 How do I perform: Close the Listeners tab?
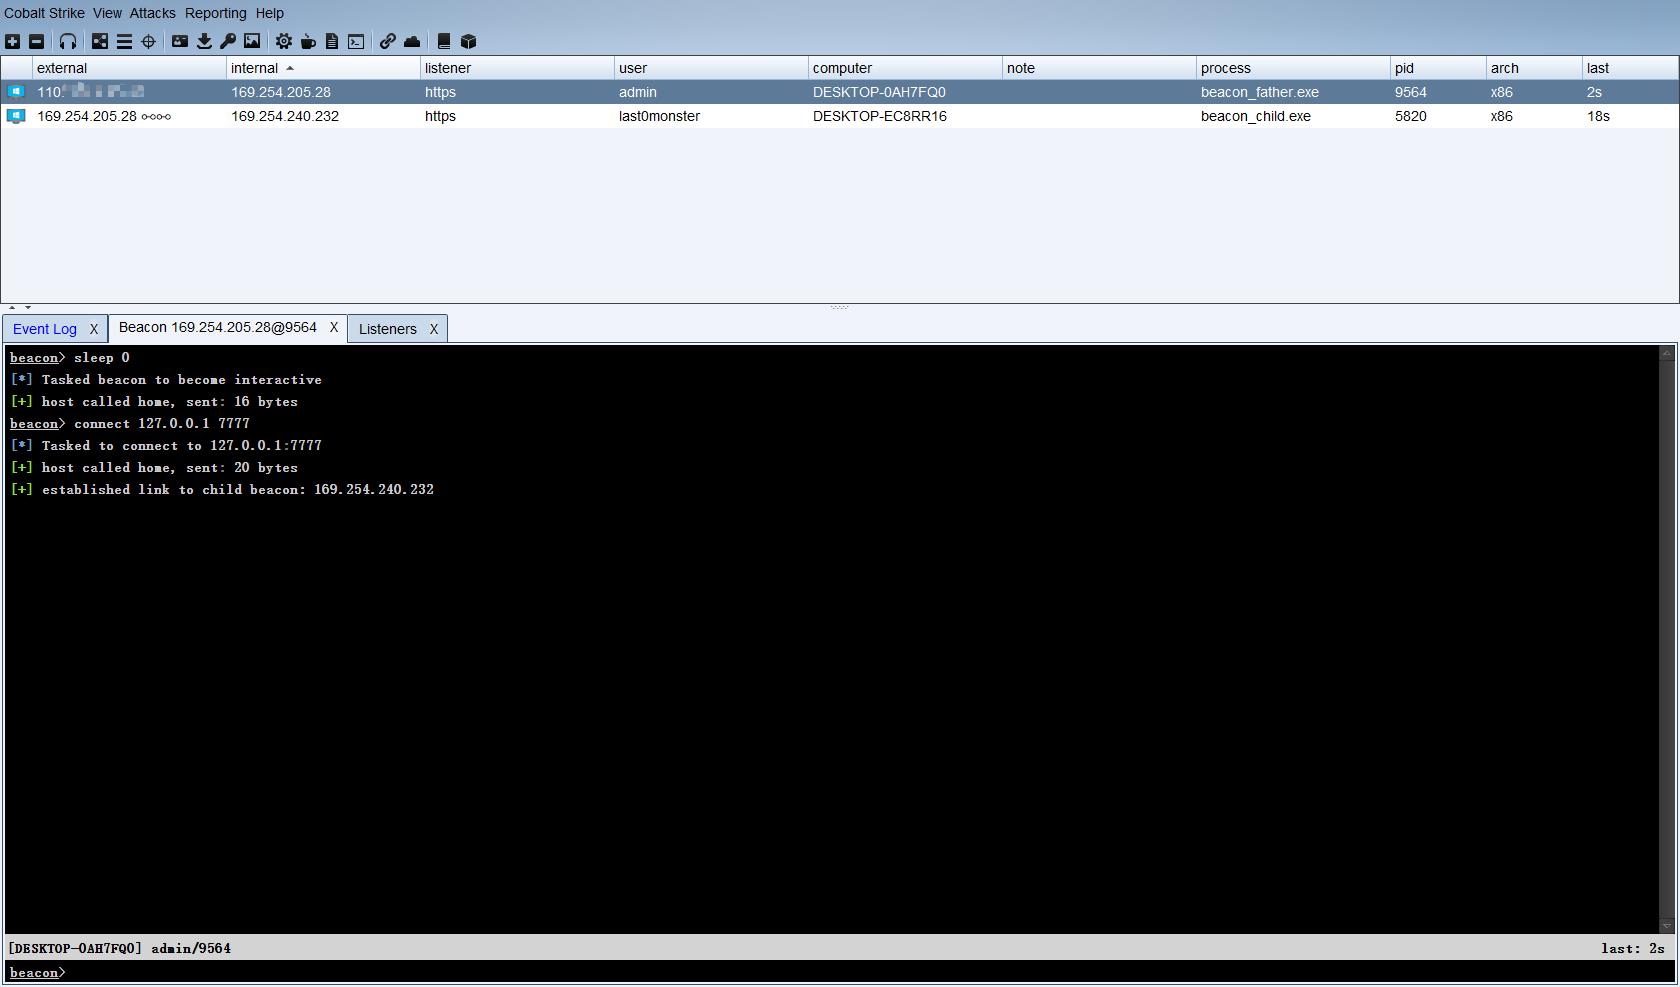point(434,329)
